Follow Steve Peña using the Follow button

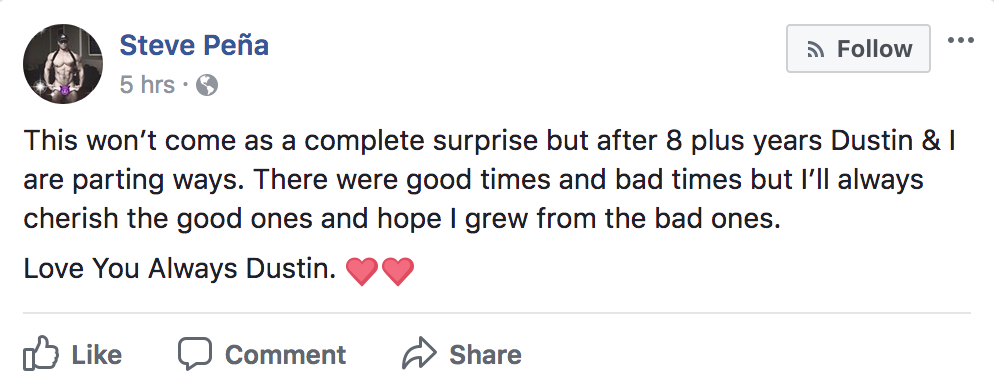coord(858,49)
